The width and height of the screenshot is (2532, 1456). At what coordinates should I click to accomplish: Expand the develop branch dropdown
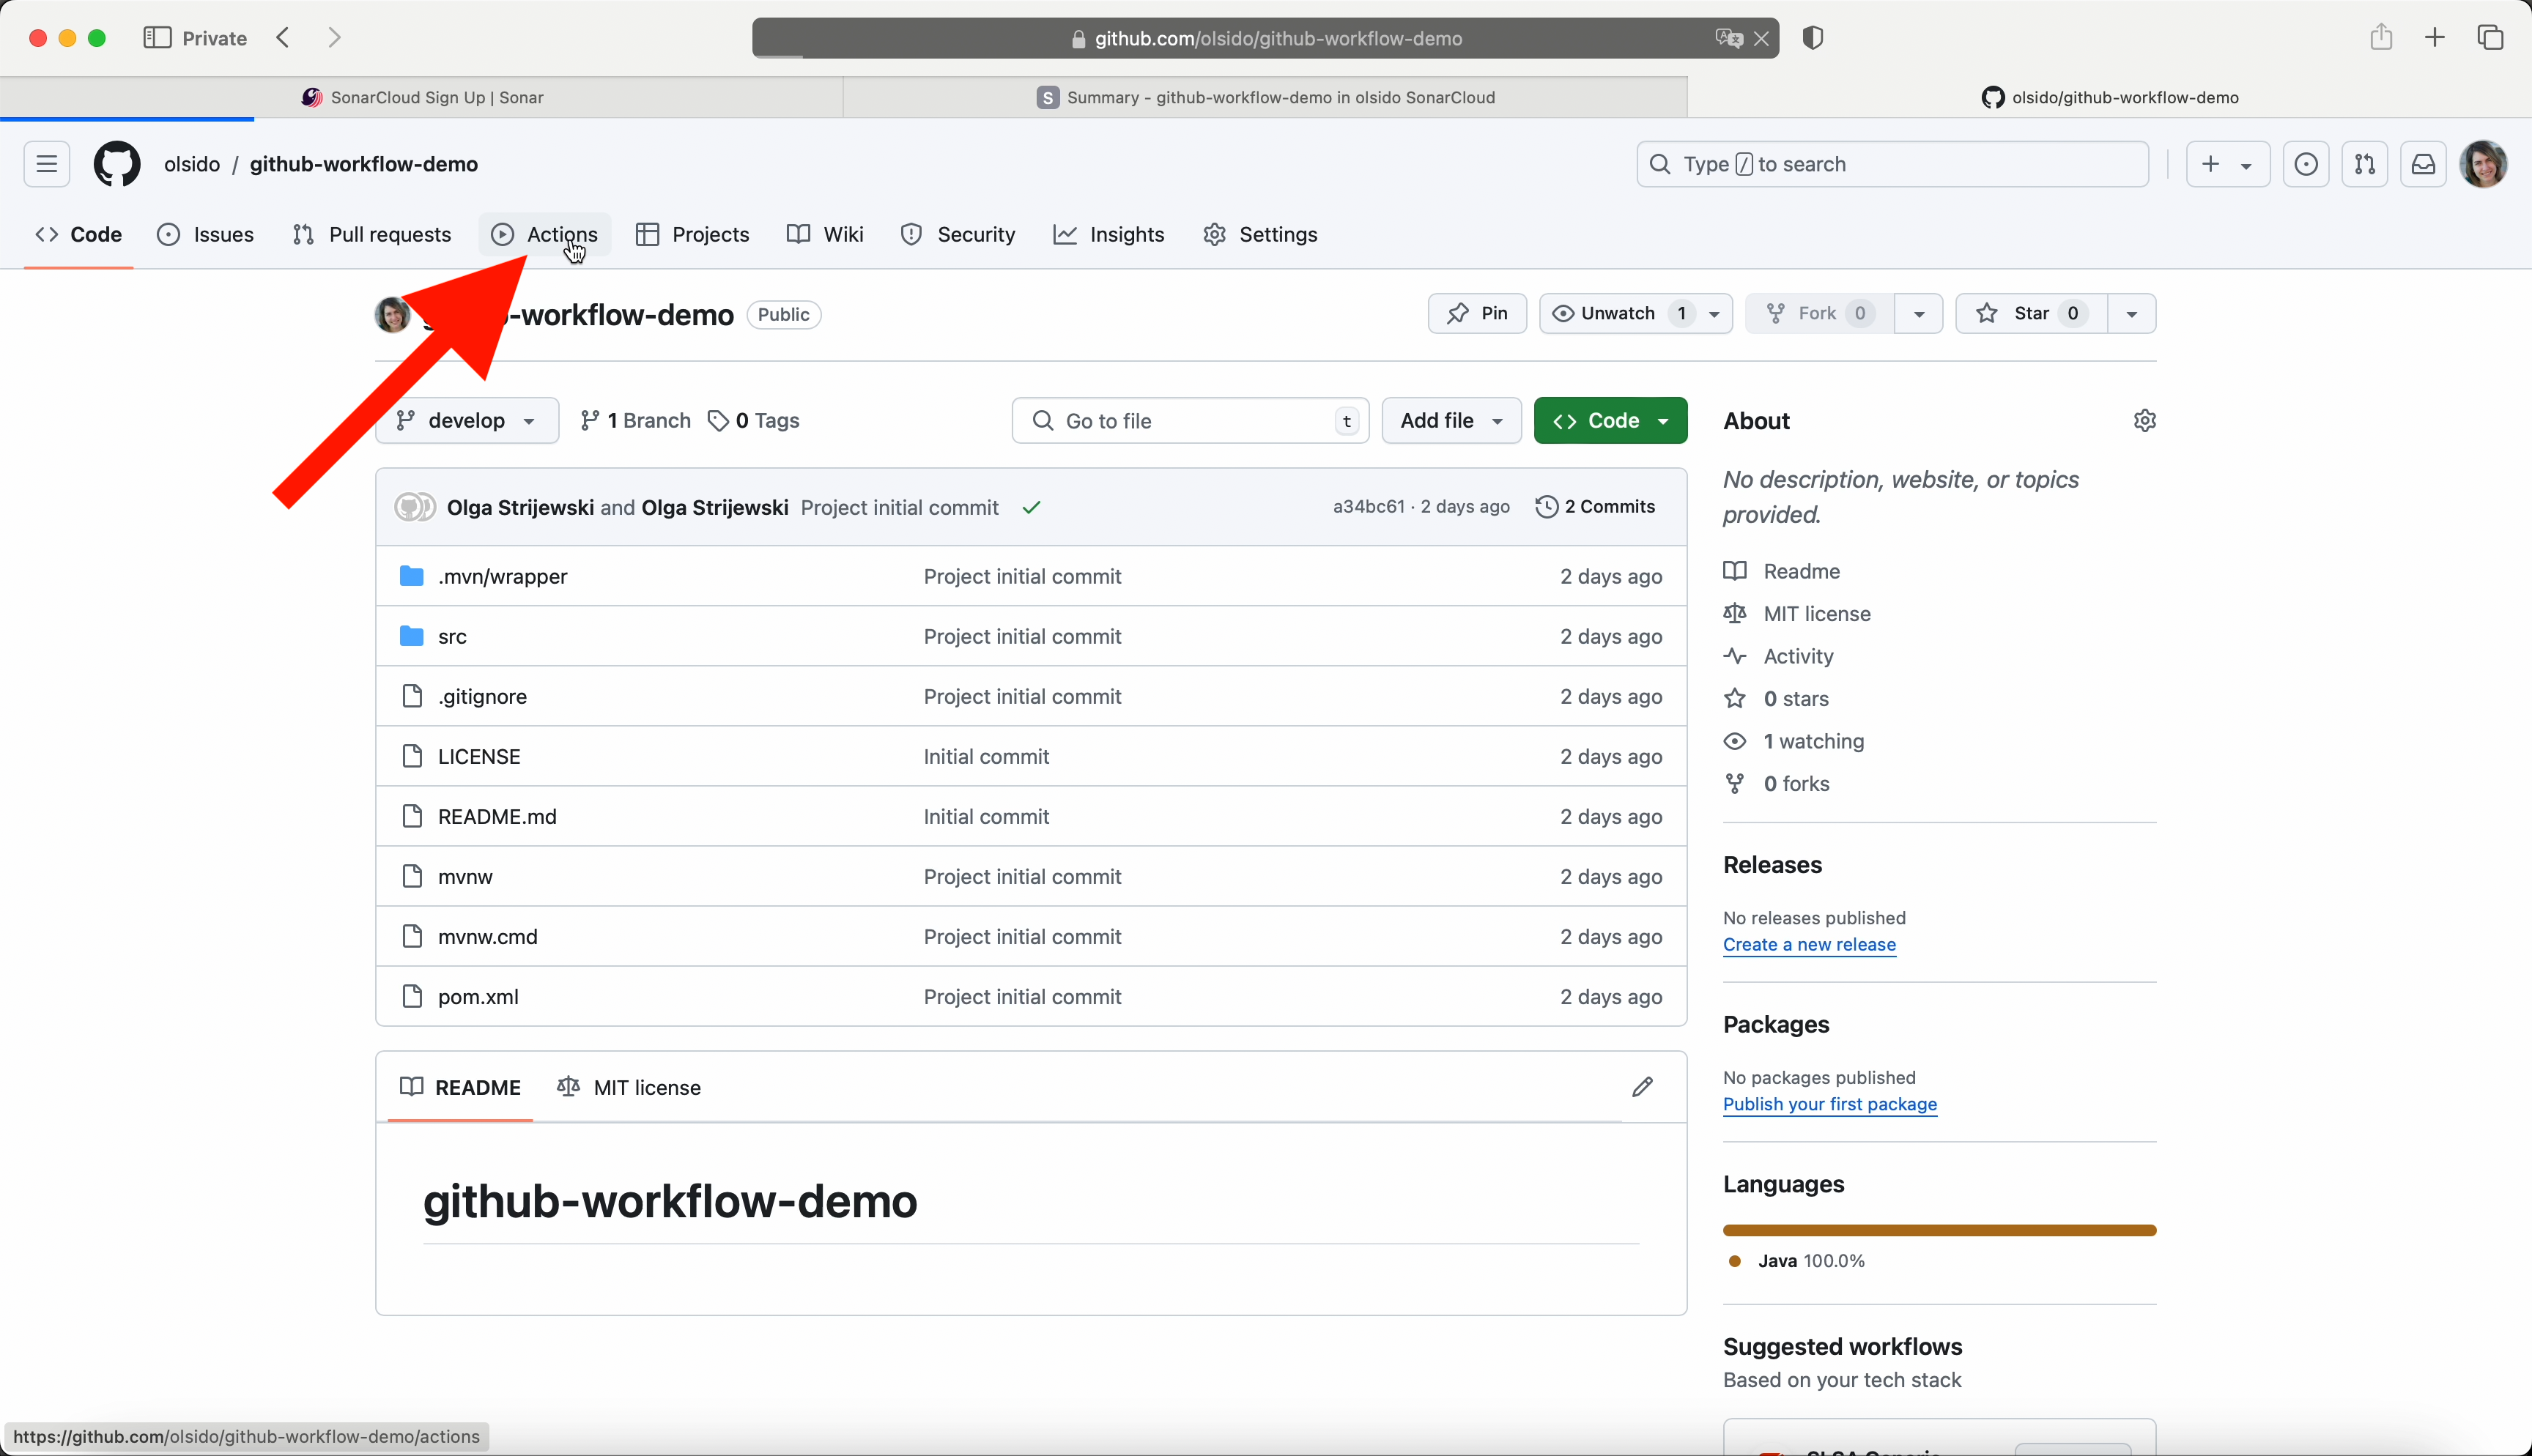[x=467, y=421]
